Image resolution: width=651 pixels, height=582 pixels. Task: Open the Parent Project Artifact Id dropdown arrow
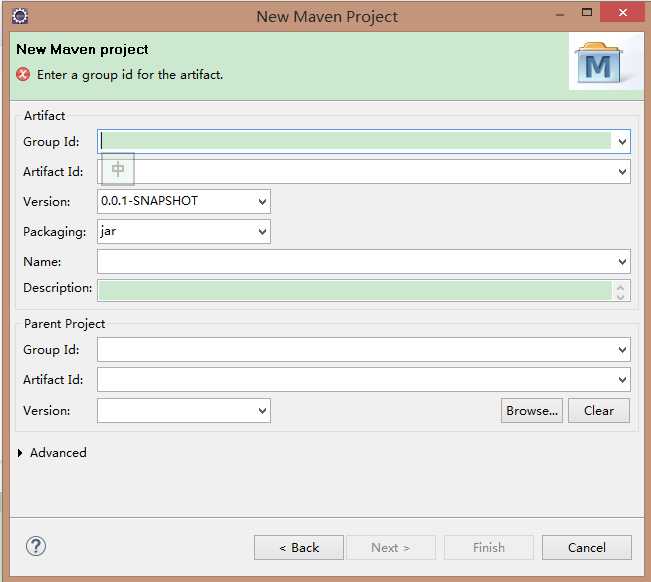pos(622,379)
